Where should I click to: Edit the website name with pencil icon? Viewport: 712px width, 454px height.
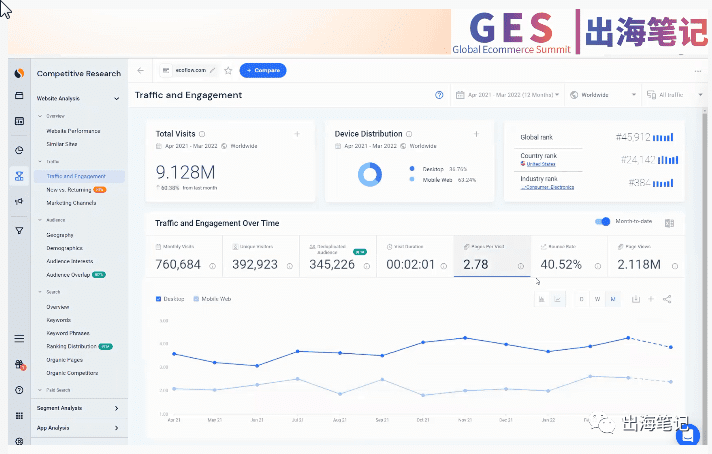click(x=213, y=70)
